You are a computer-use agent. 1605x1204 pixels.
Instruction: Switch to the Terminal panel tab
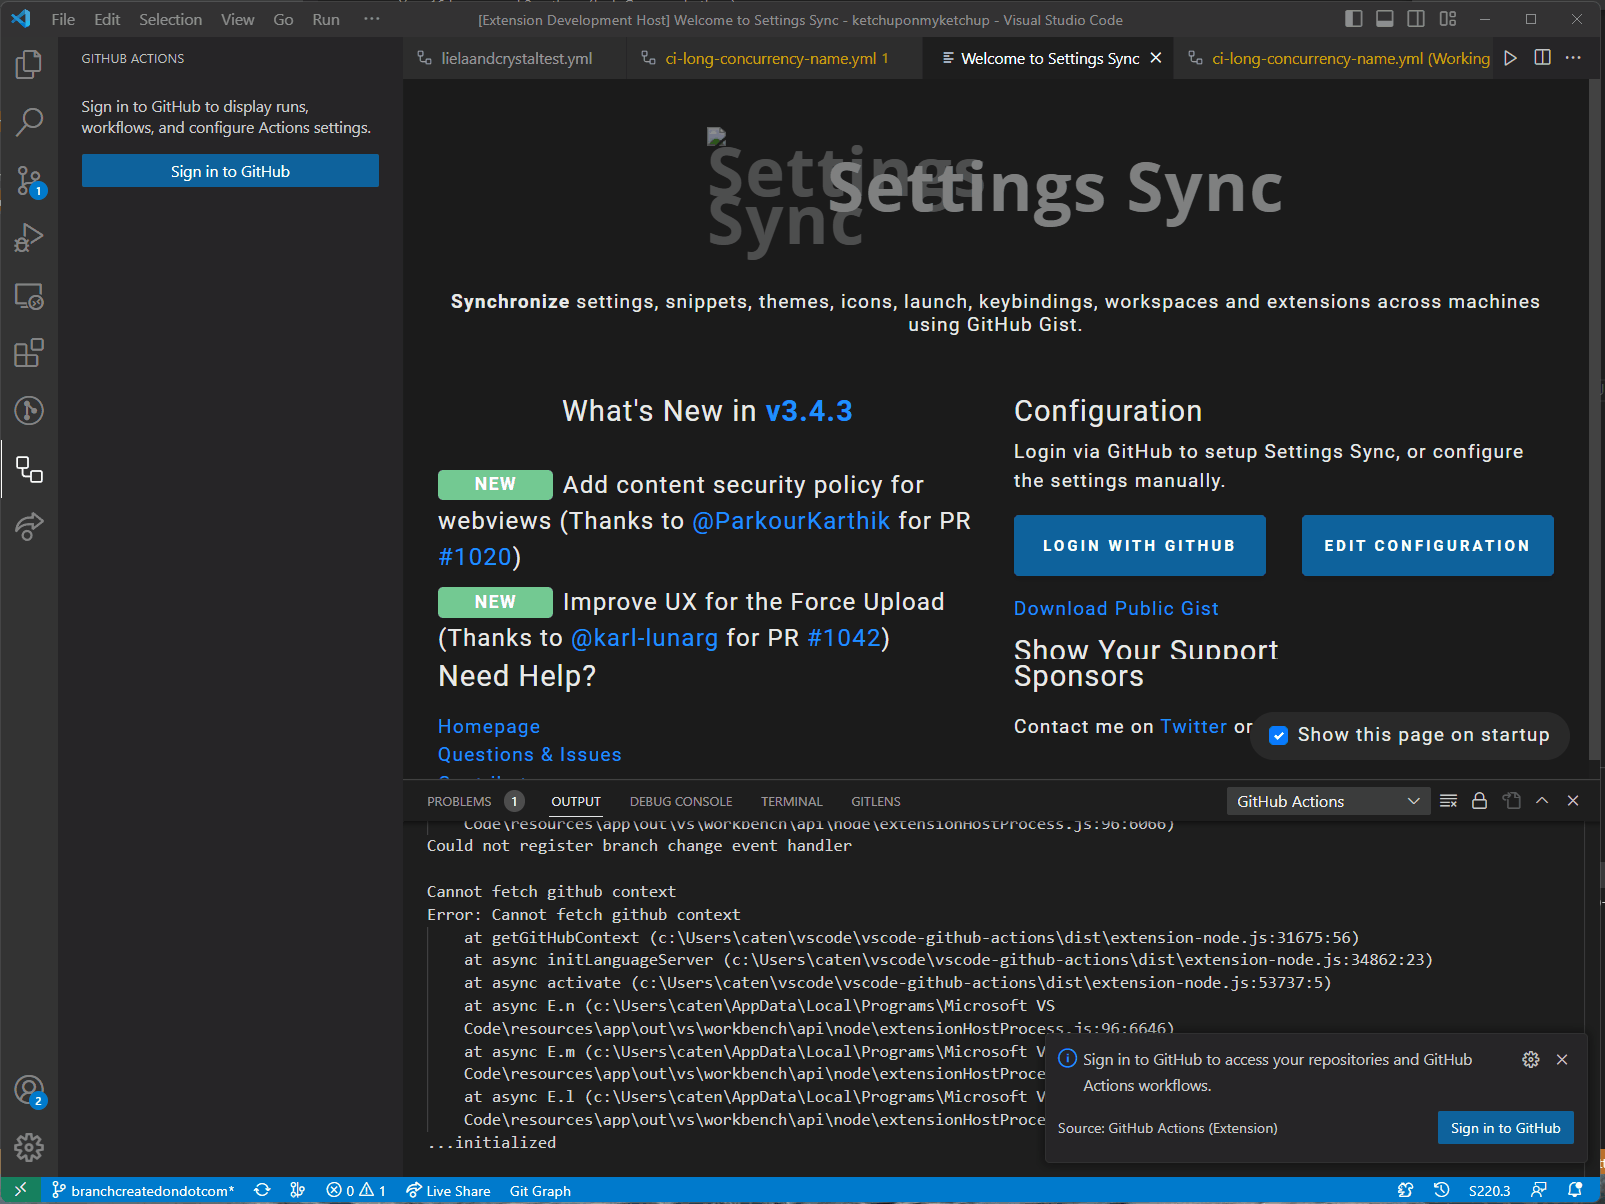(x=791, y=801)
